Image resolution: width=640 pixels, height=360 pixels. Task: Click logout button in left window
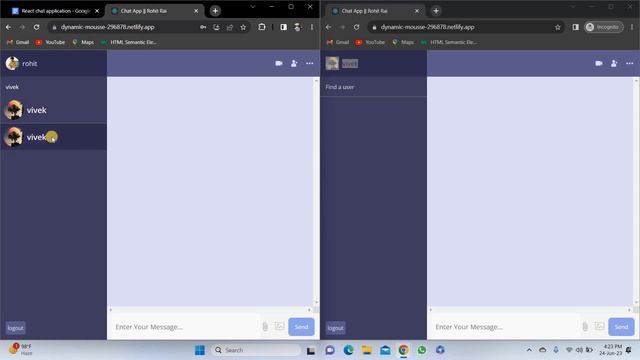(16, 328)
